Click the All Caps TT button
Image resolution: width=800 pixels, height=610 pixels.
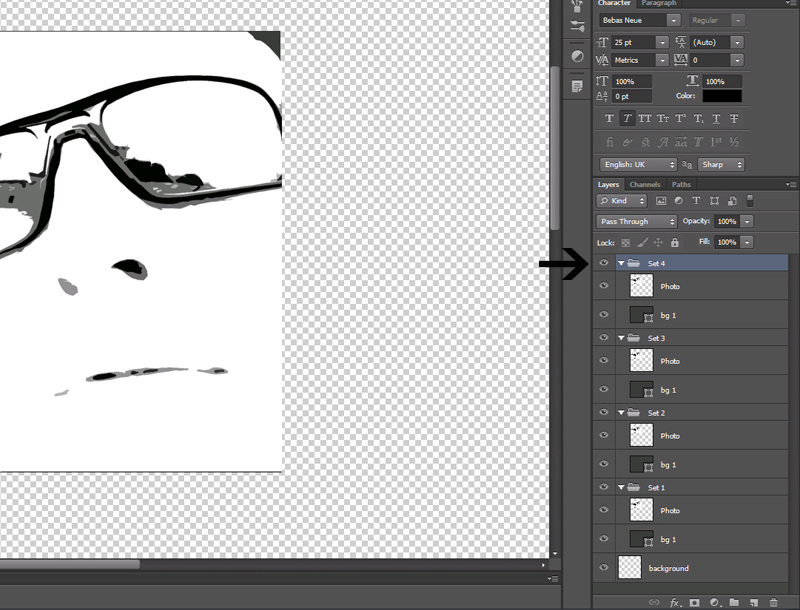click(x=645, y=118)
